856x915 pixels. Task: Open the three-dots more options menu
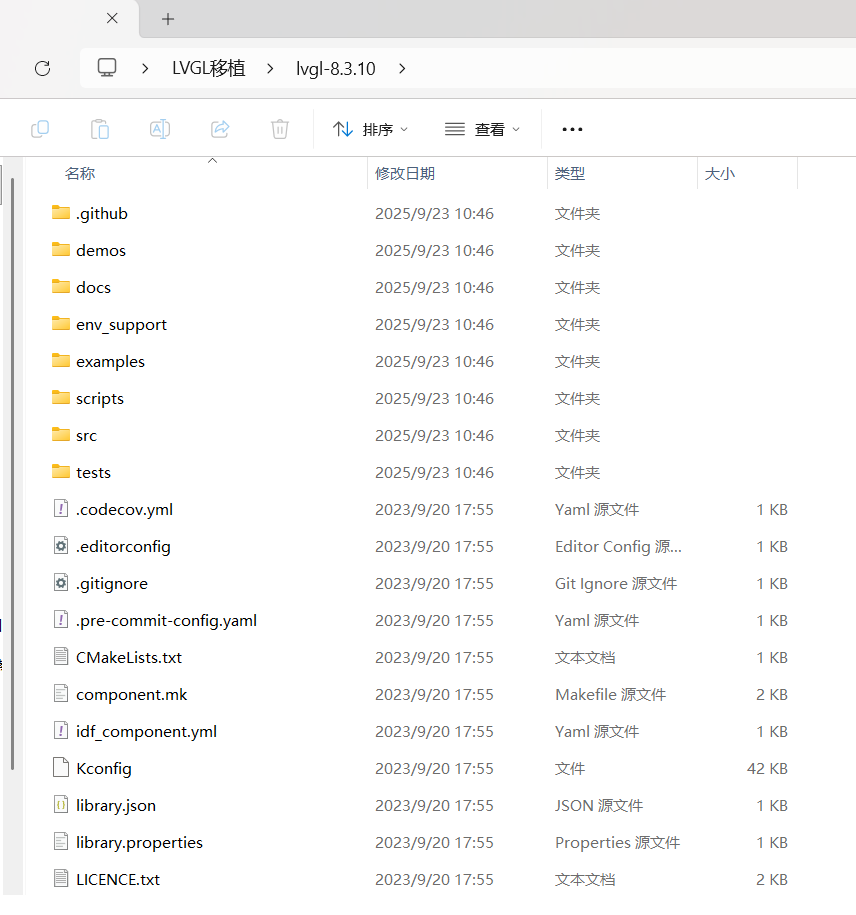coord(572,129)
